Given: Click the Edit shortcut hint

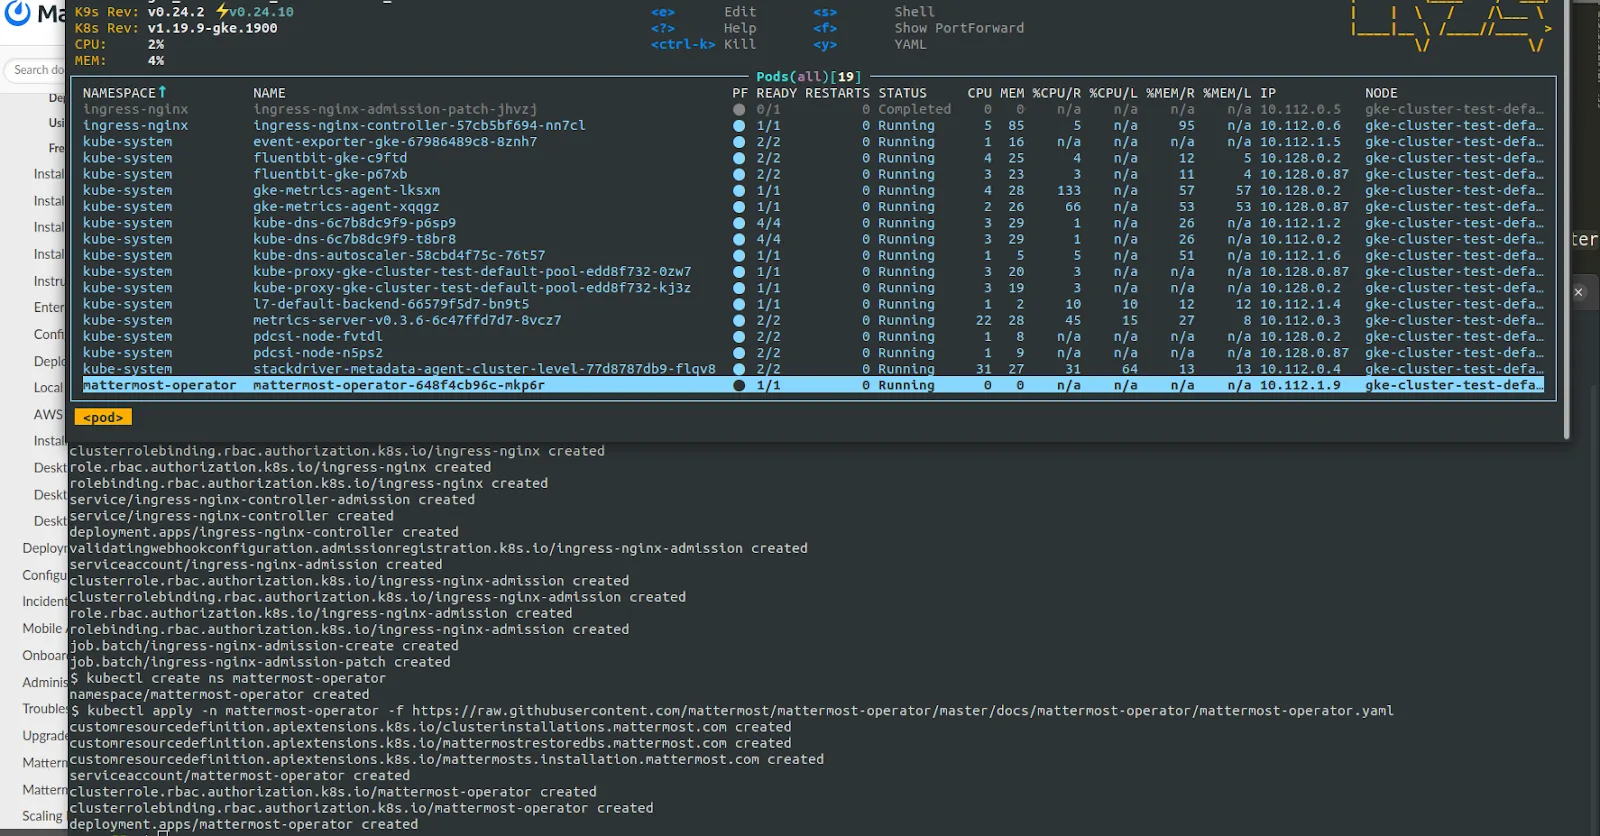Looking at the screenshot, I should (740, 12).
